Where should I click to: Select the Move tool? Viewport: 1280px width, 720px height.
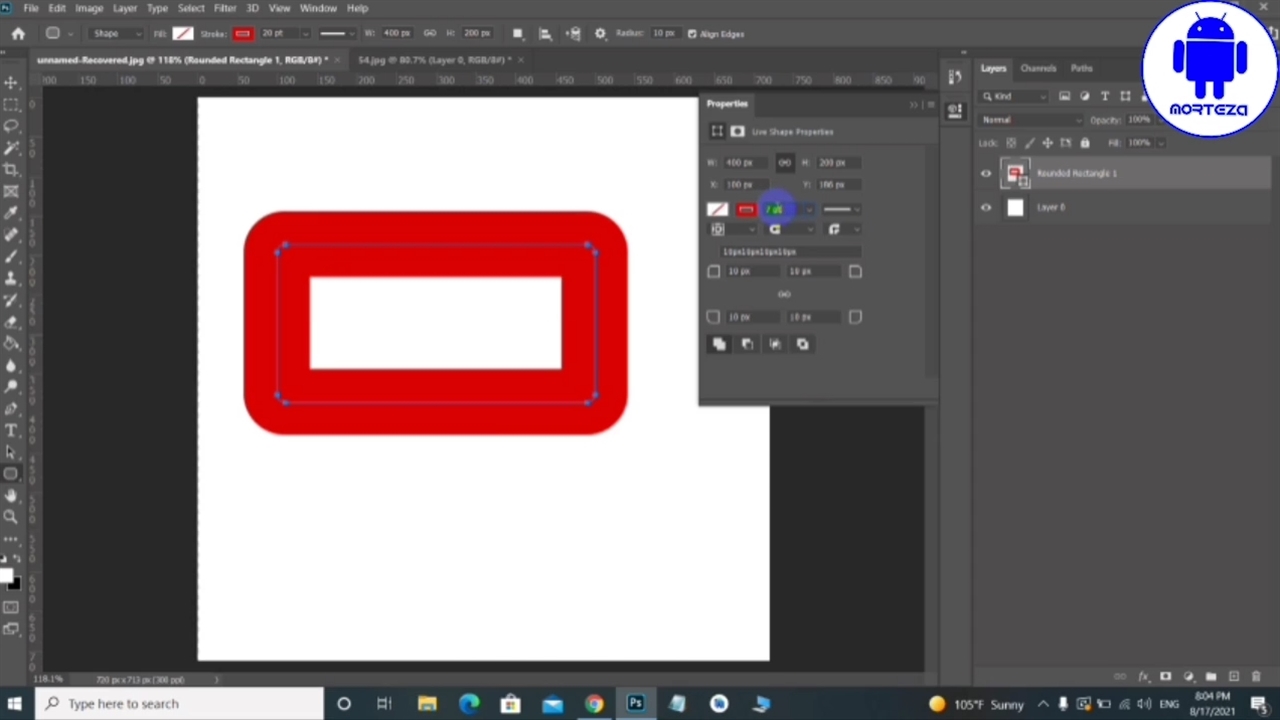[11, 82]
